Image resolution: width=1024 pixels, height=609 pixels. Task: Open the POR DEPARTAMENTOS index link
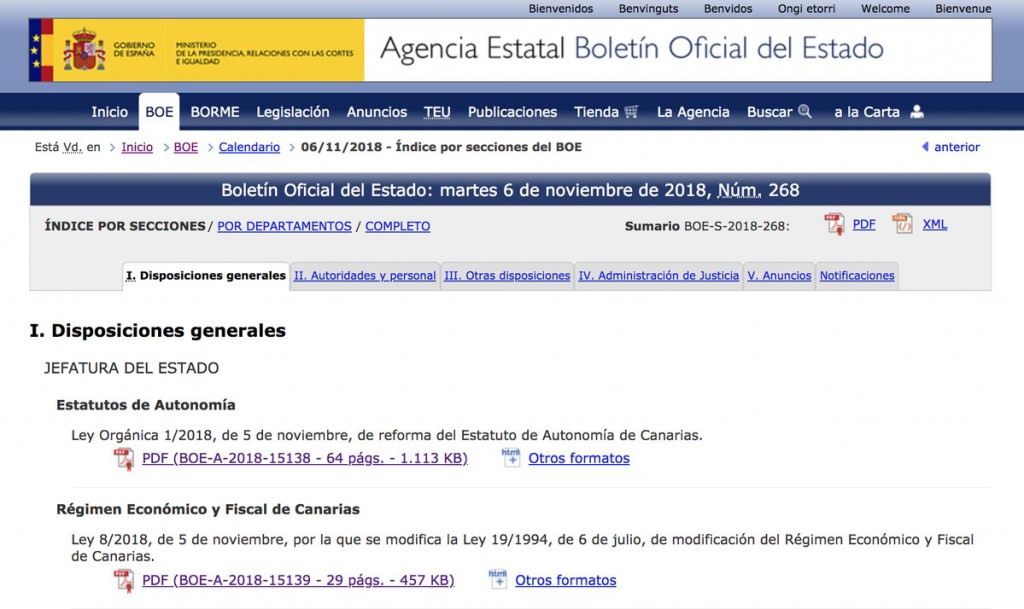click(x=284, y=226)
